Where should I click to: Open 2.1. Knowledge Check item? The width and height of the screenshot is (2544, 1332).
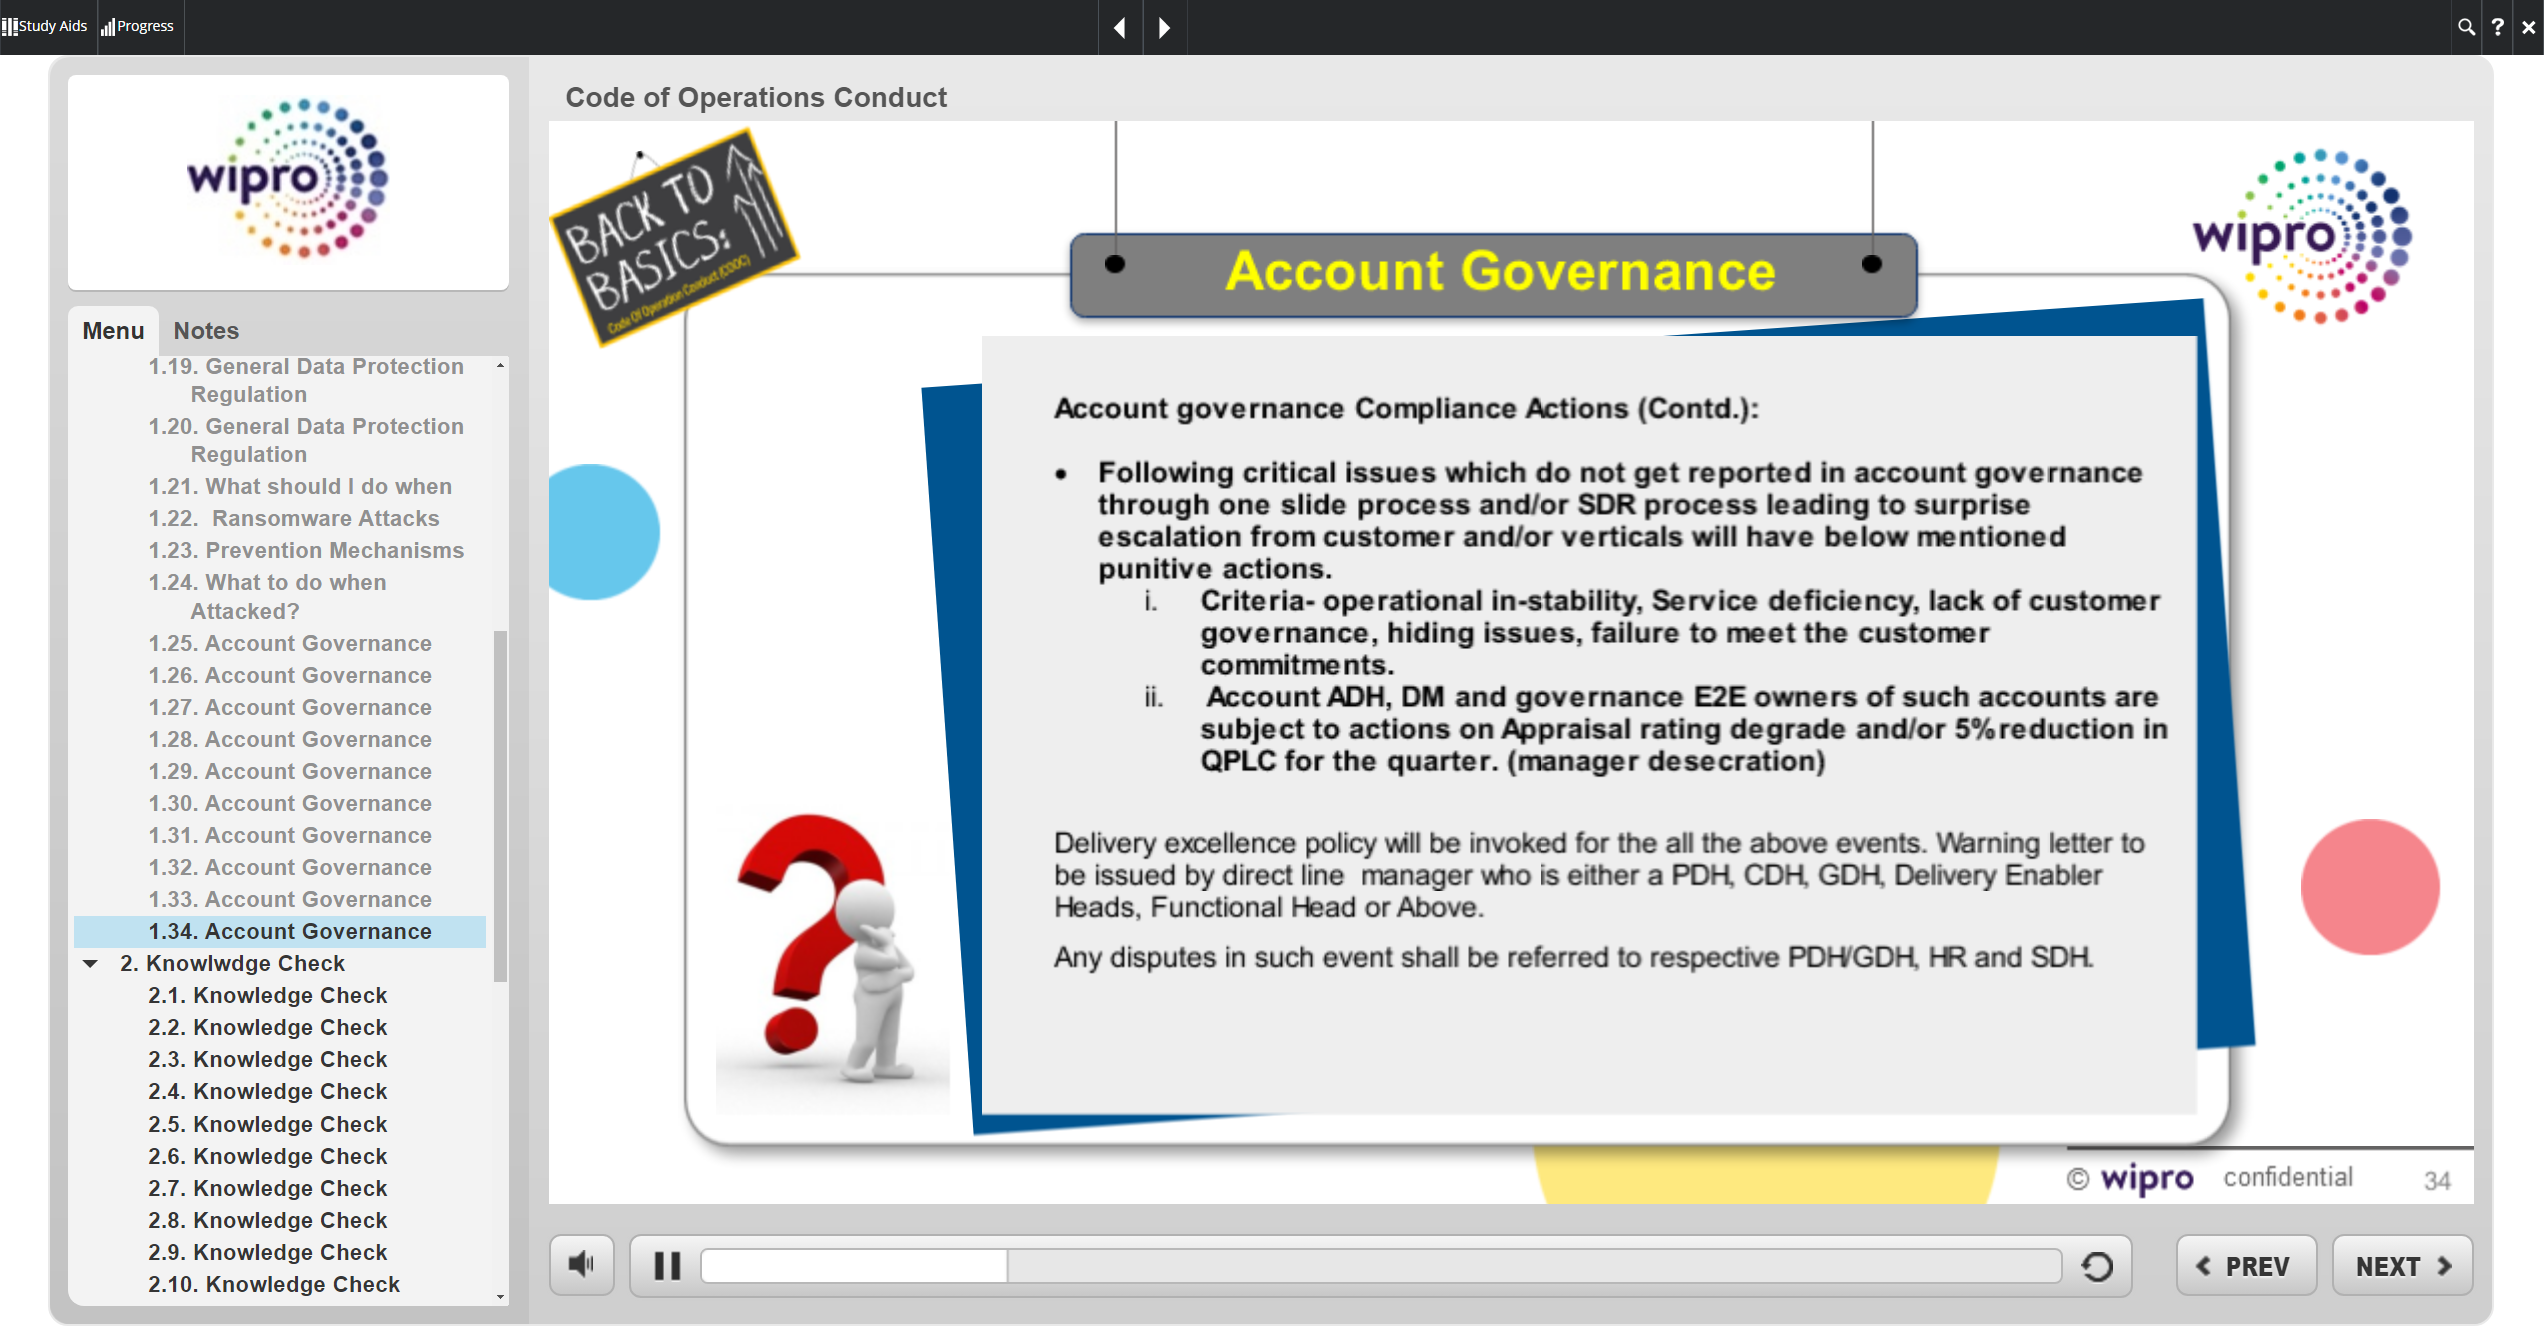(267, 996)
